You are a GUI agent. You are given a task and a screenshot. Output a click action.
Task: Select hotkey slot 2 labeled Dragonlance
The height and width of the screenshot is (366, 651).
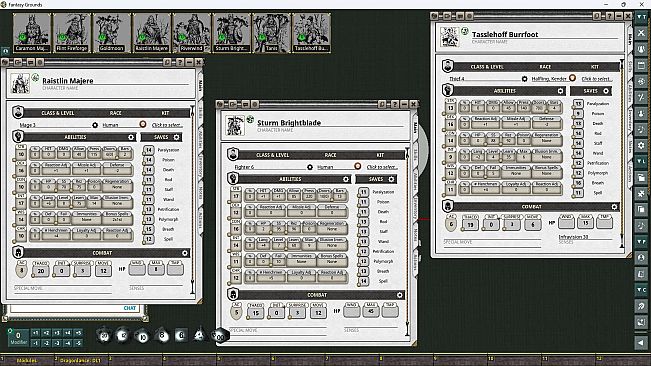click(x=81, y=360)
